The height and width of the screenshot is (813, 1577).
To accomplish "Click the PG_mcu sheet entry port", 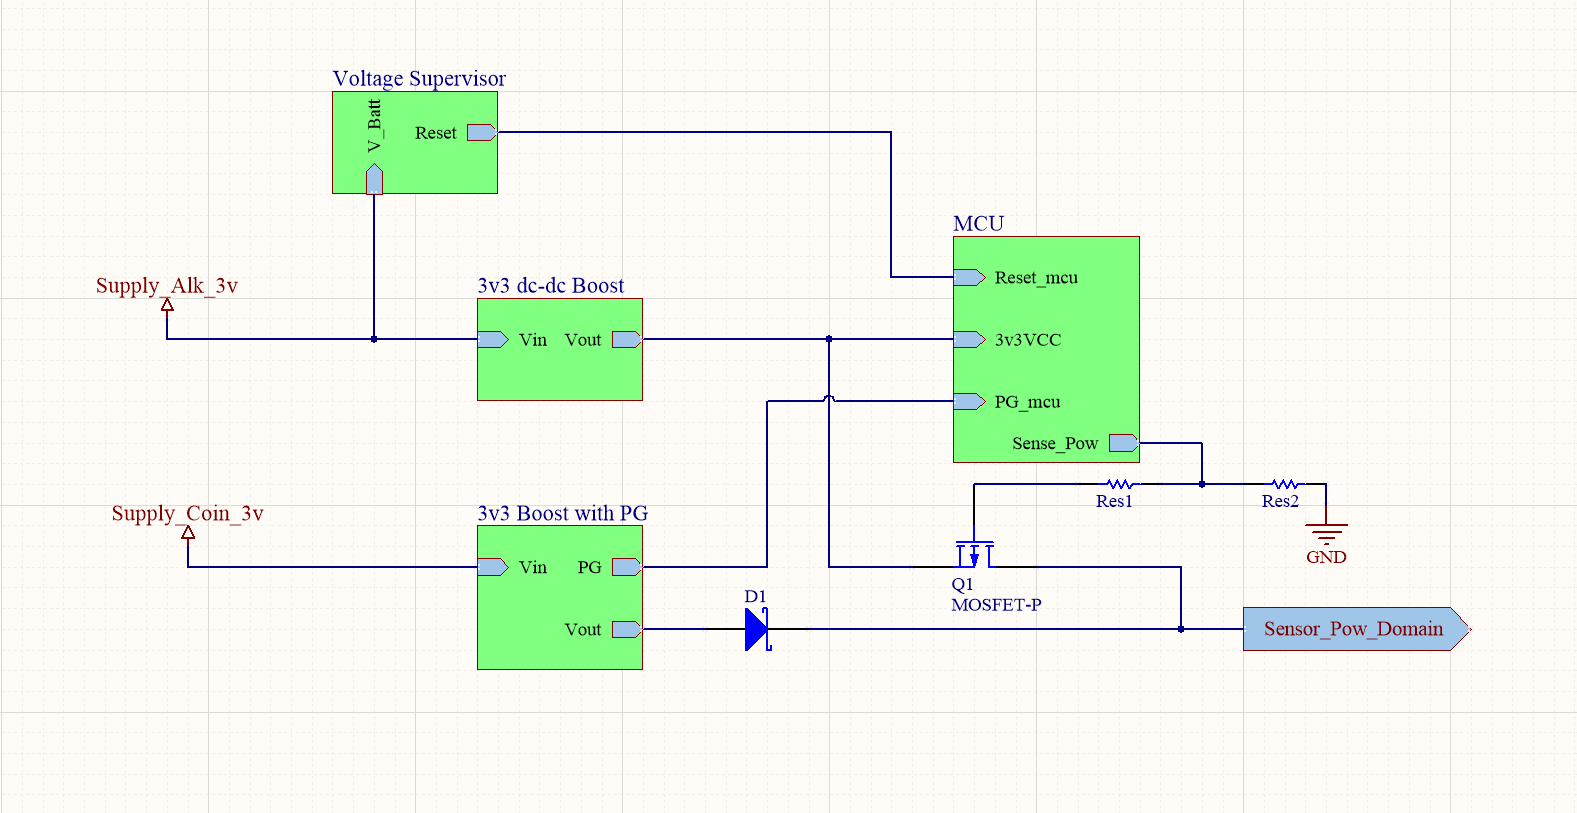I will click(x=969, y=401).
